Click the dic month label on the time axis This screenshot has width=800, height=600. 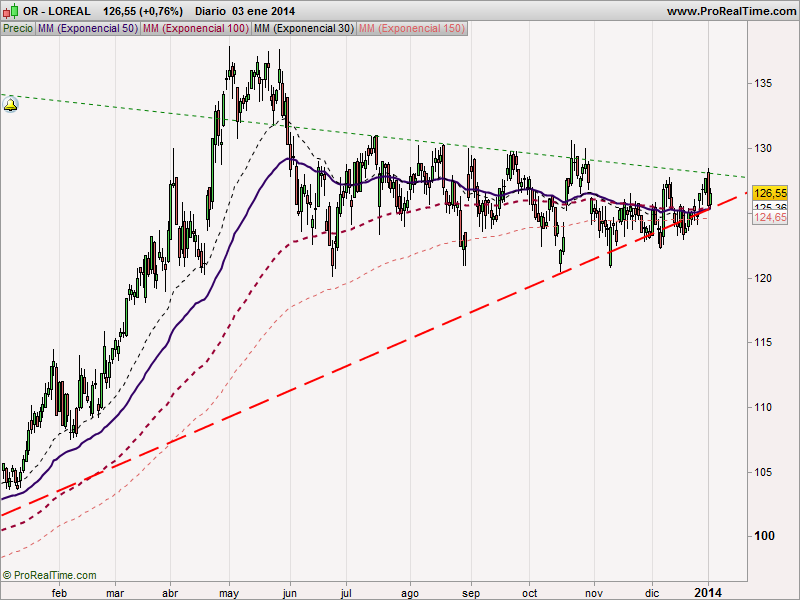[x=652, y=593]
